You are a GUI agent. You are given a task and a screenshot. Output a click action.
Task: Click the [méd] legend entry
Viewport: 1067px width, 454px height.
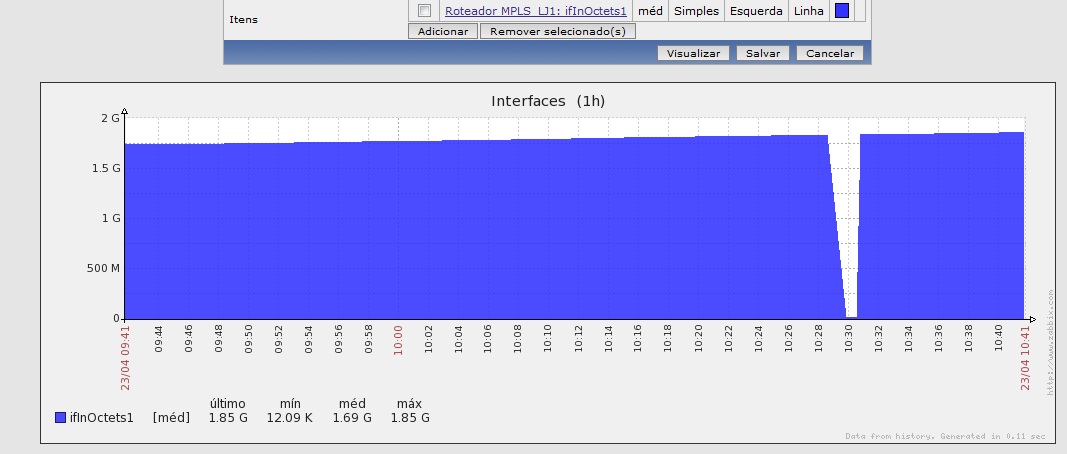point(171,418)
